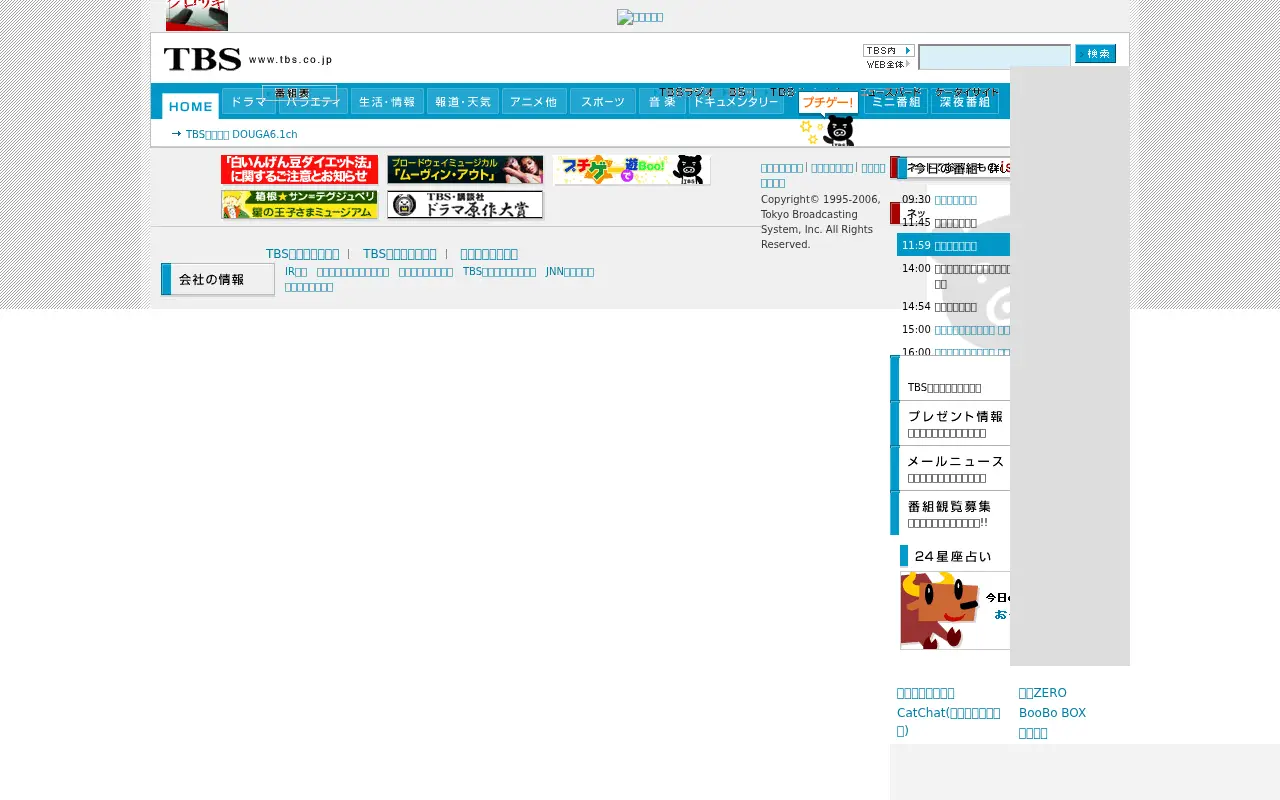Open the black pig mascot icon

[840, 130]
